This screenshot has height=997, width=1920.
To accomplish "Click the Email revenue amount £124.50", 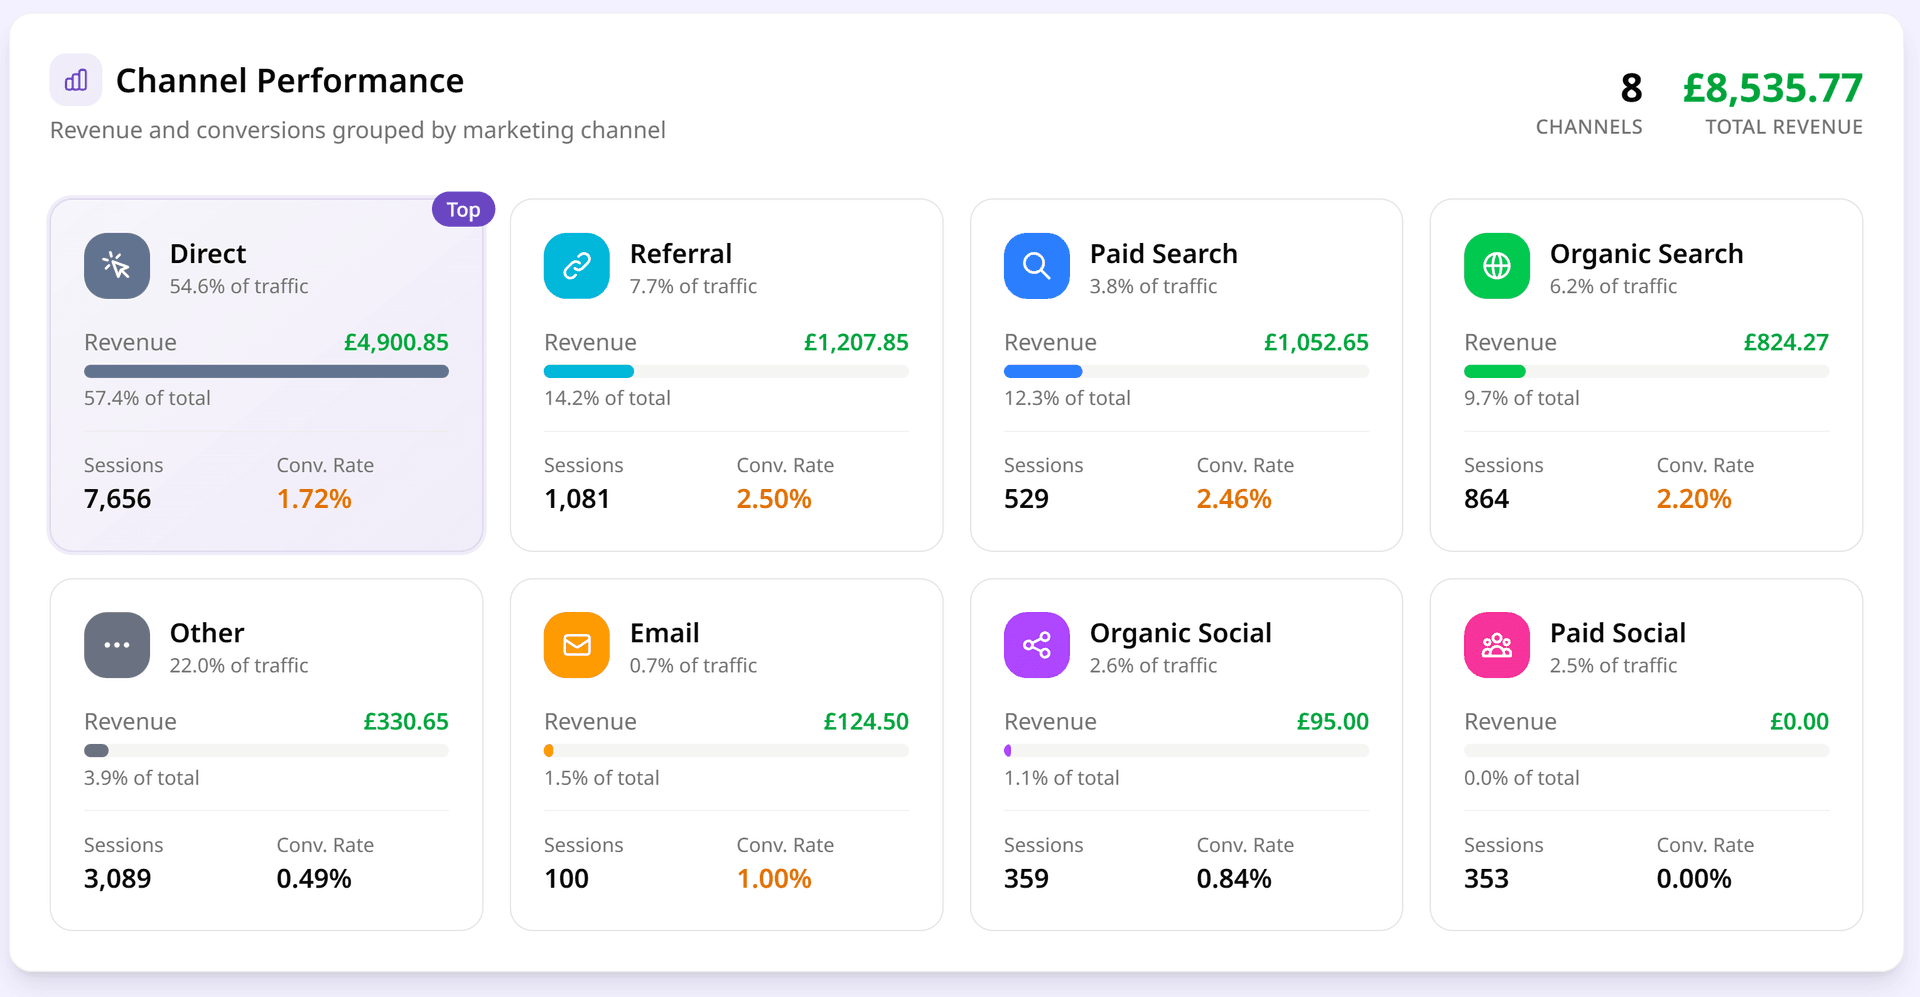I will [x=865, y=722].
